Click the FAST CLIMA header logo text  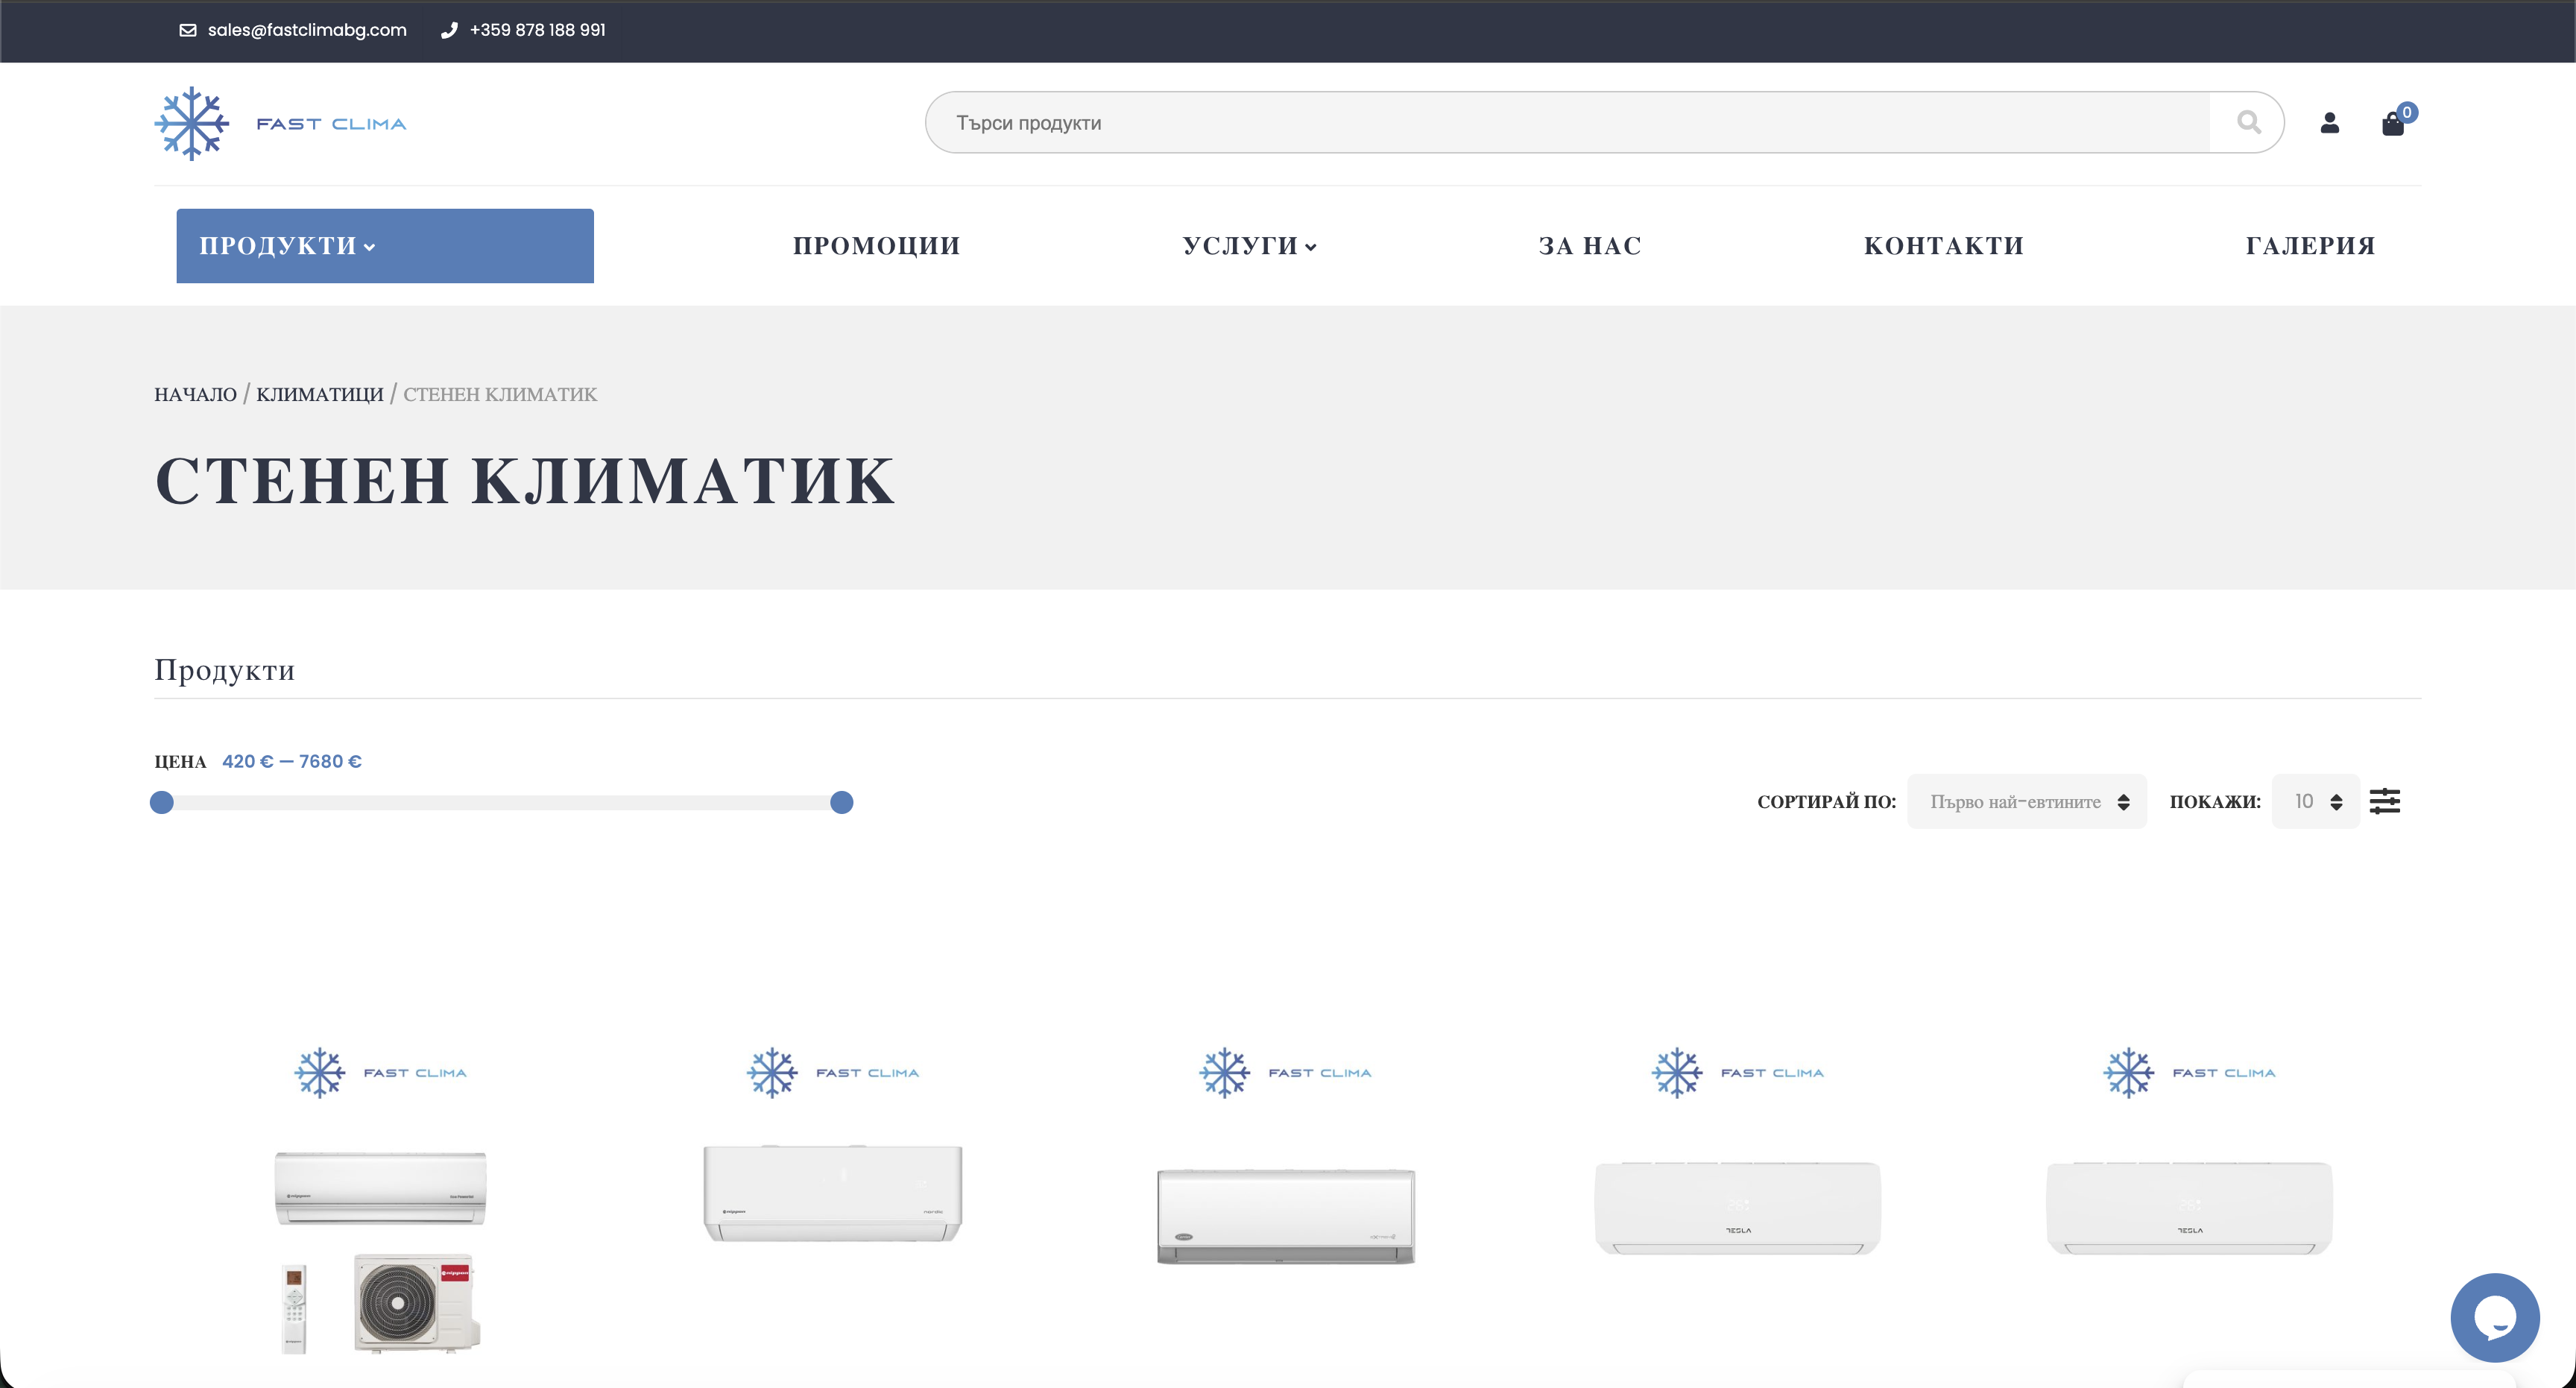[x=331, y=124]
